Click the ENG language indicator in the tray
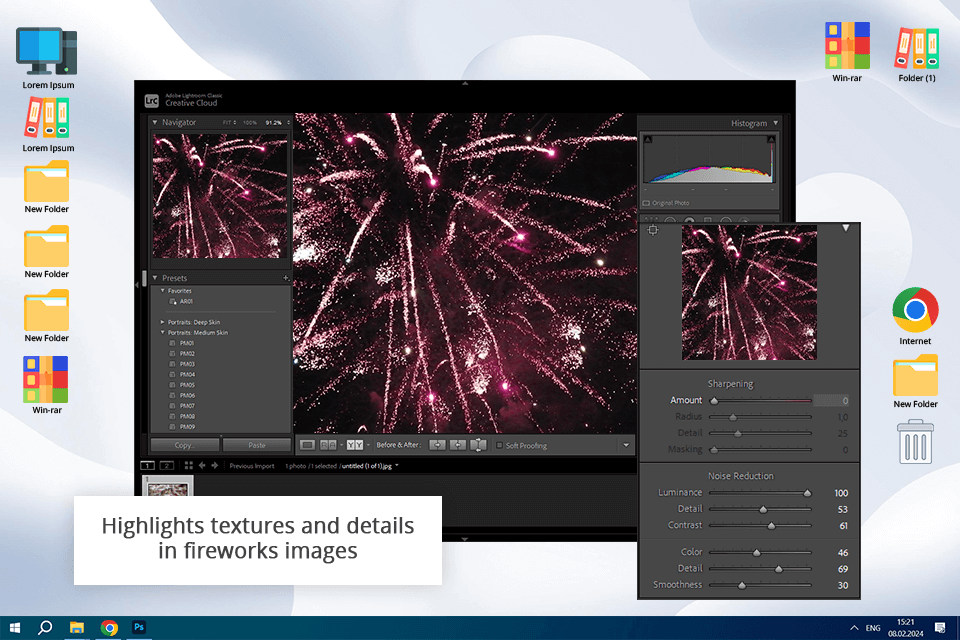This screenshot has height=640, width=960. pos(873,628)
